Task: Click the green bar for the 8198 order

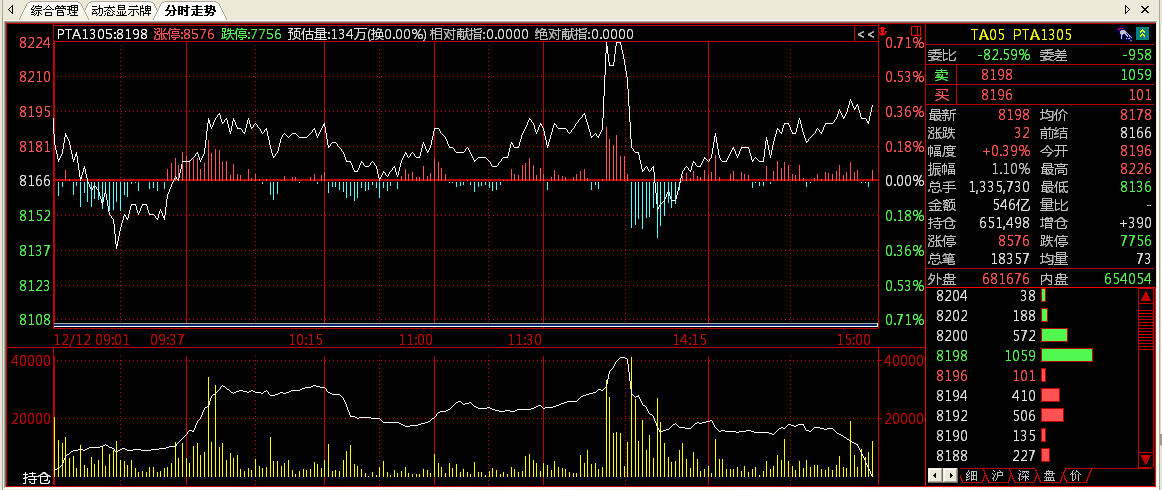Action: point(1067,355)
